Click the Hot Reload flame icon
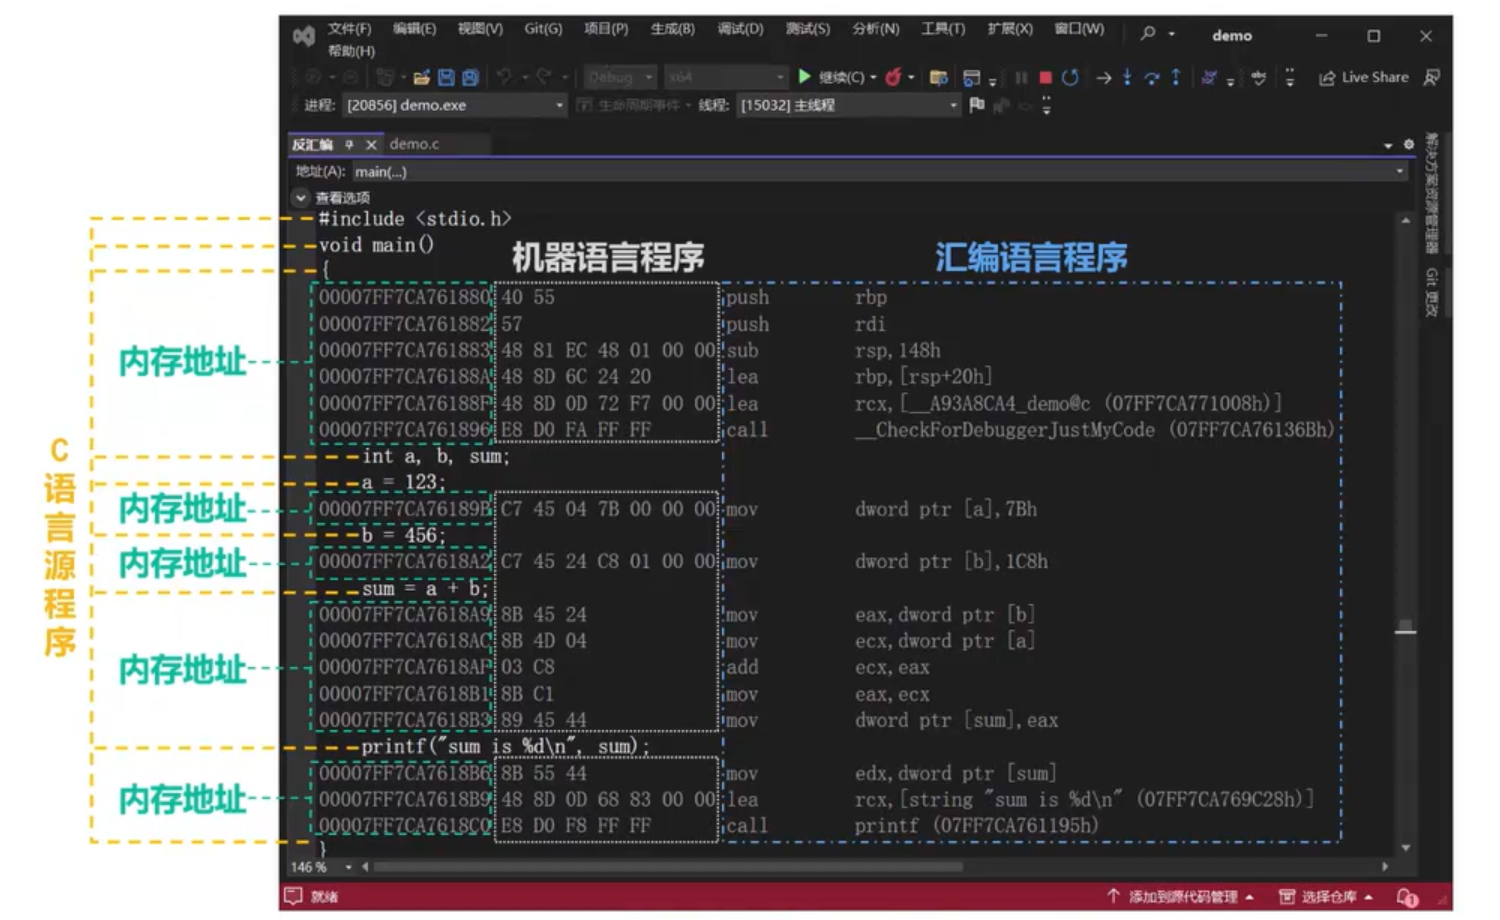This screenshot has width=1500, height=920. point(893,77)
